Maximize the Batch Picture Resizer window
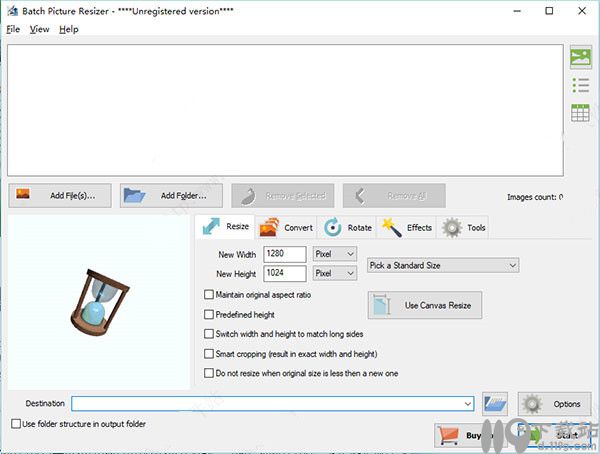 coord(549,11)
